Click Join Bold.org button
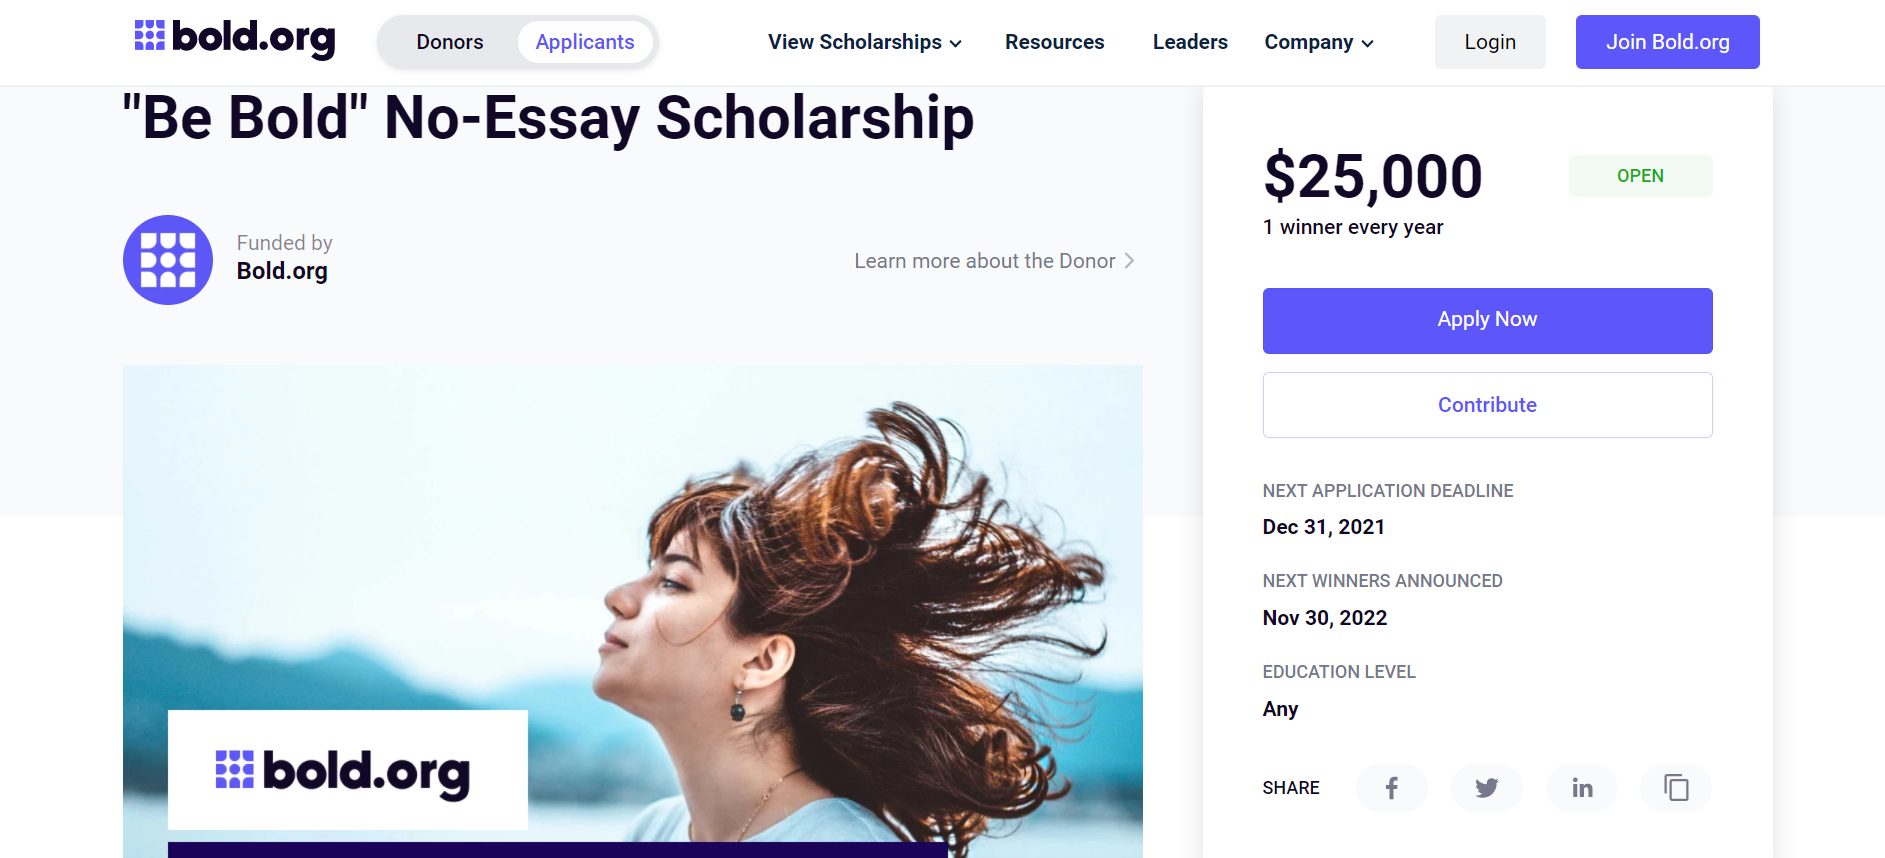This screenshot has height=858, width=1885. [1667, 42]
